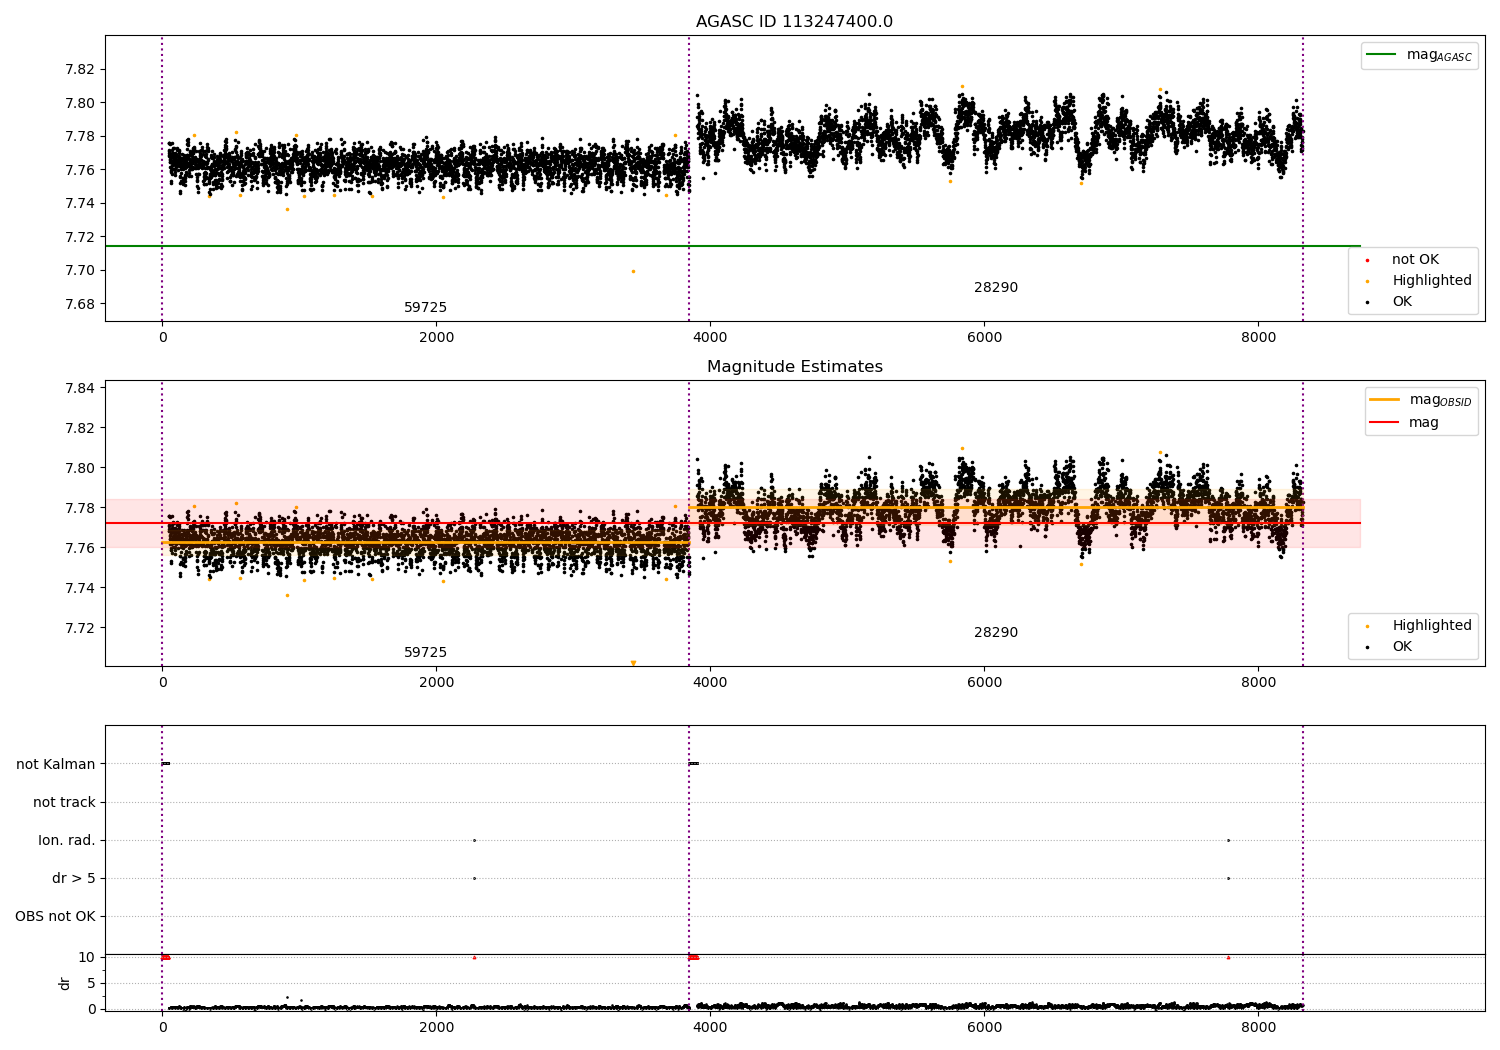Click the green mag AGASC legend line
This screenshot has height=1050, width=1500.
[1383, 55]
